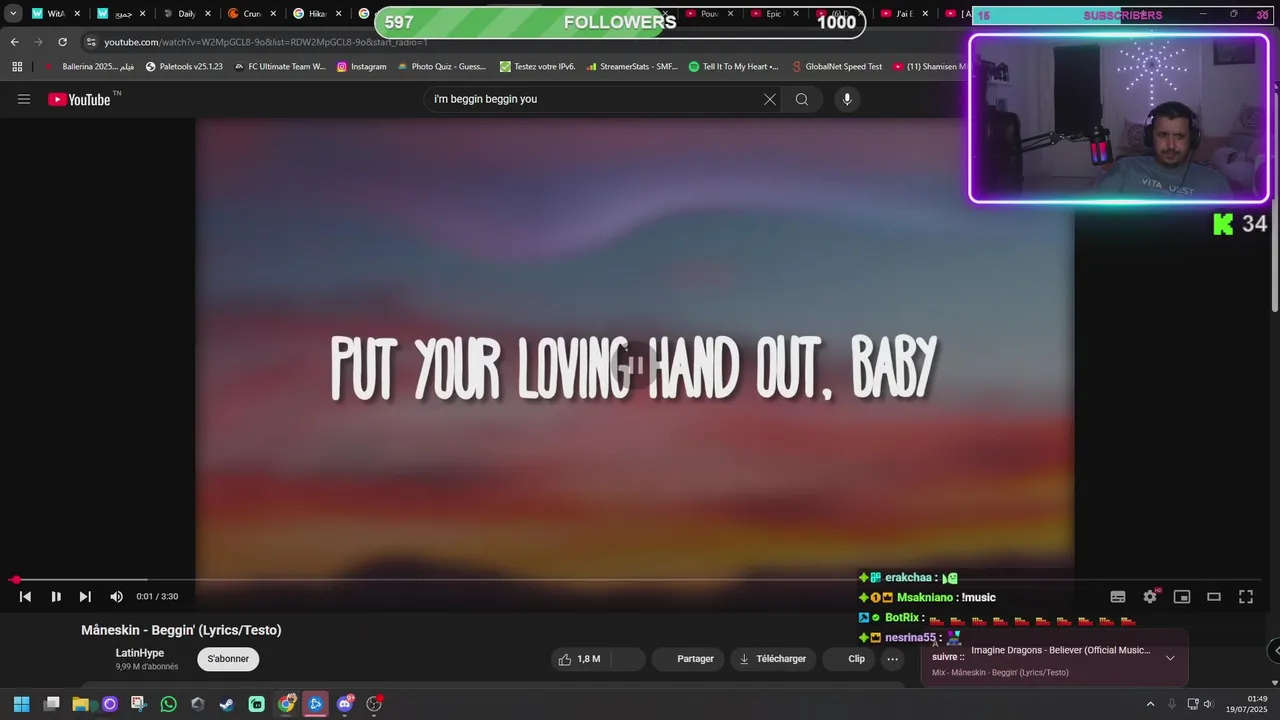Click the streamer webcam overlay
Viewport: 1280px width, 720px height.
[1119, 119]
